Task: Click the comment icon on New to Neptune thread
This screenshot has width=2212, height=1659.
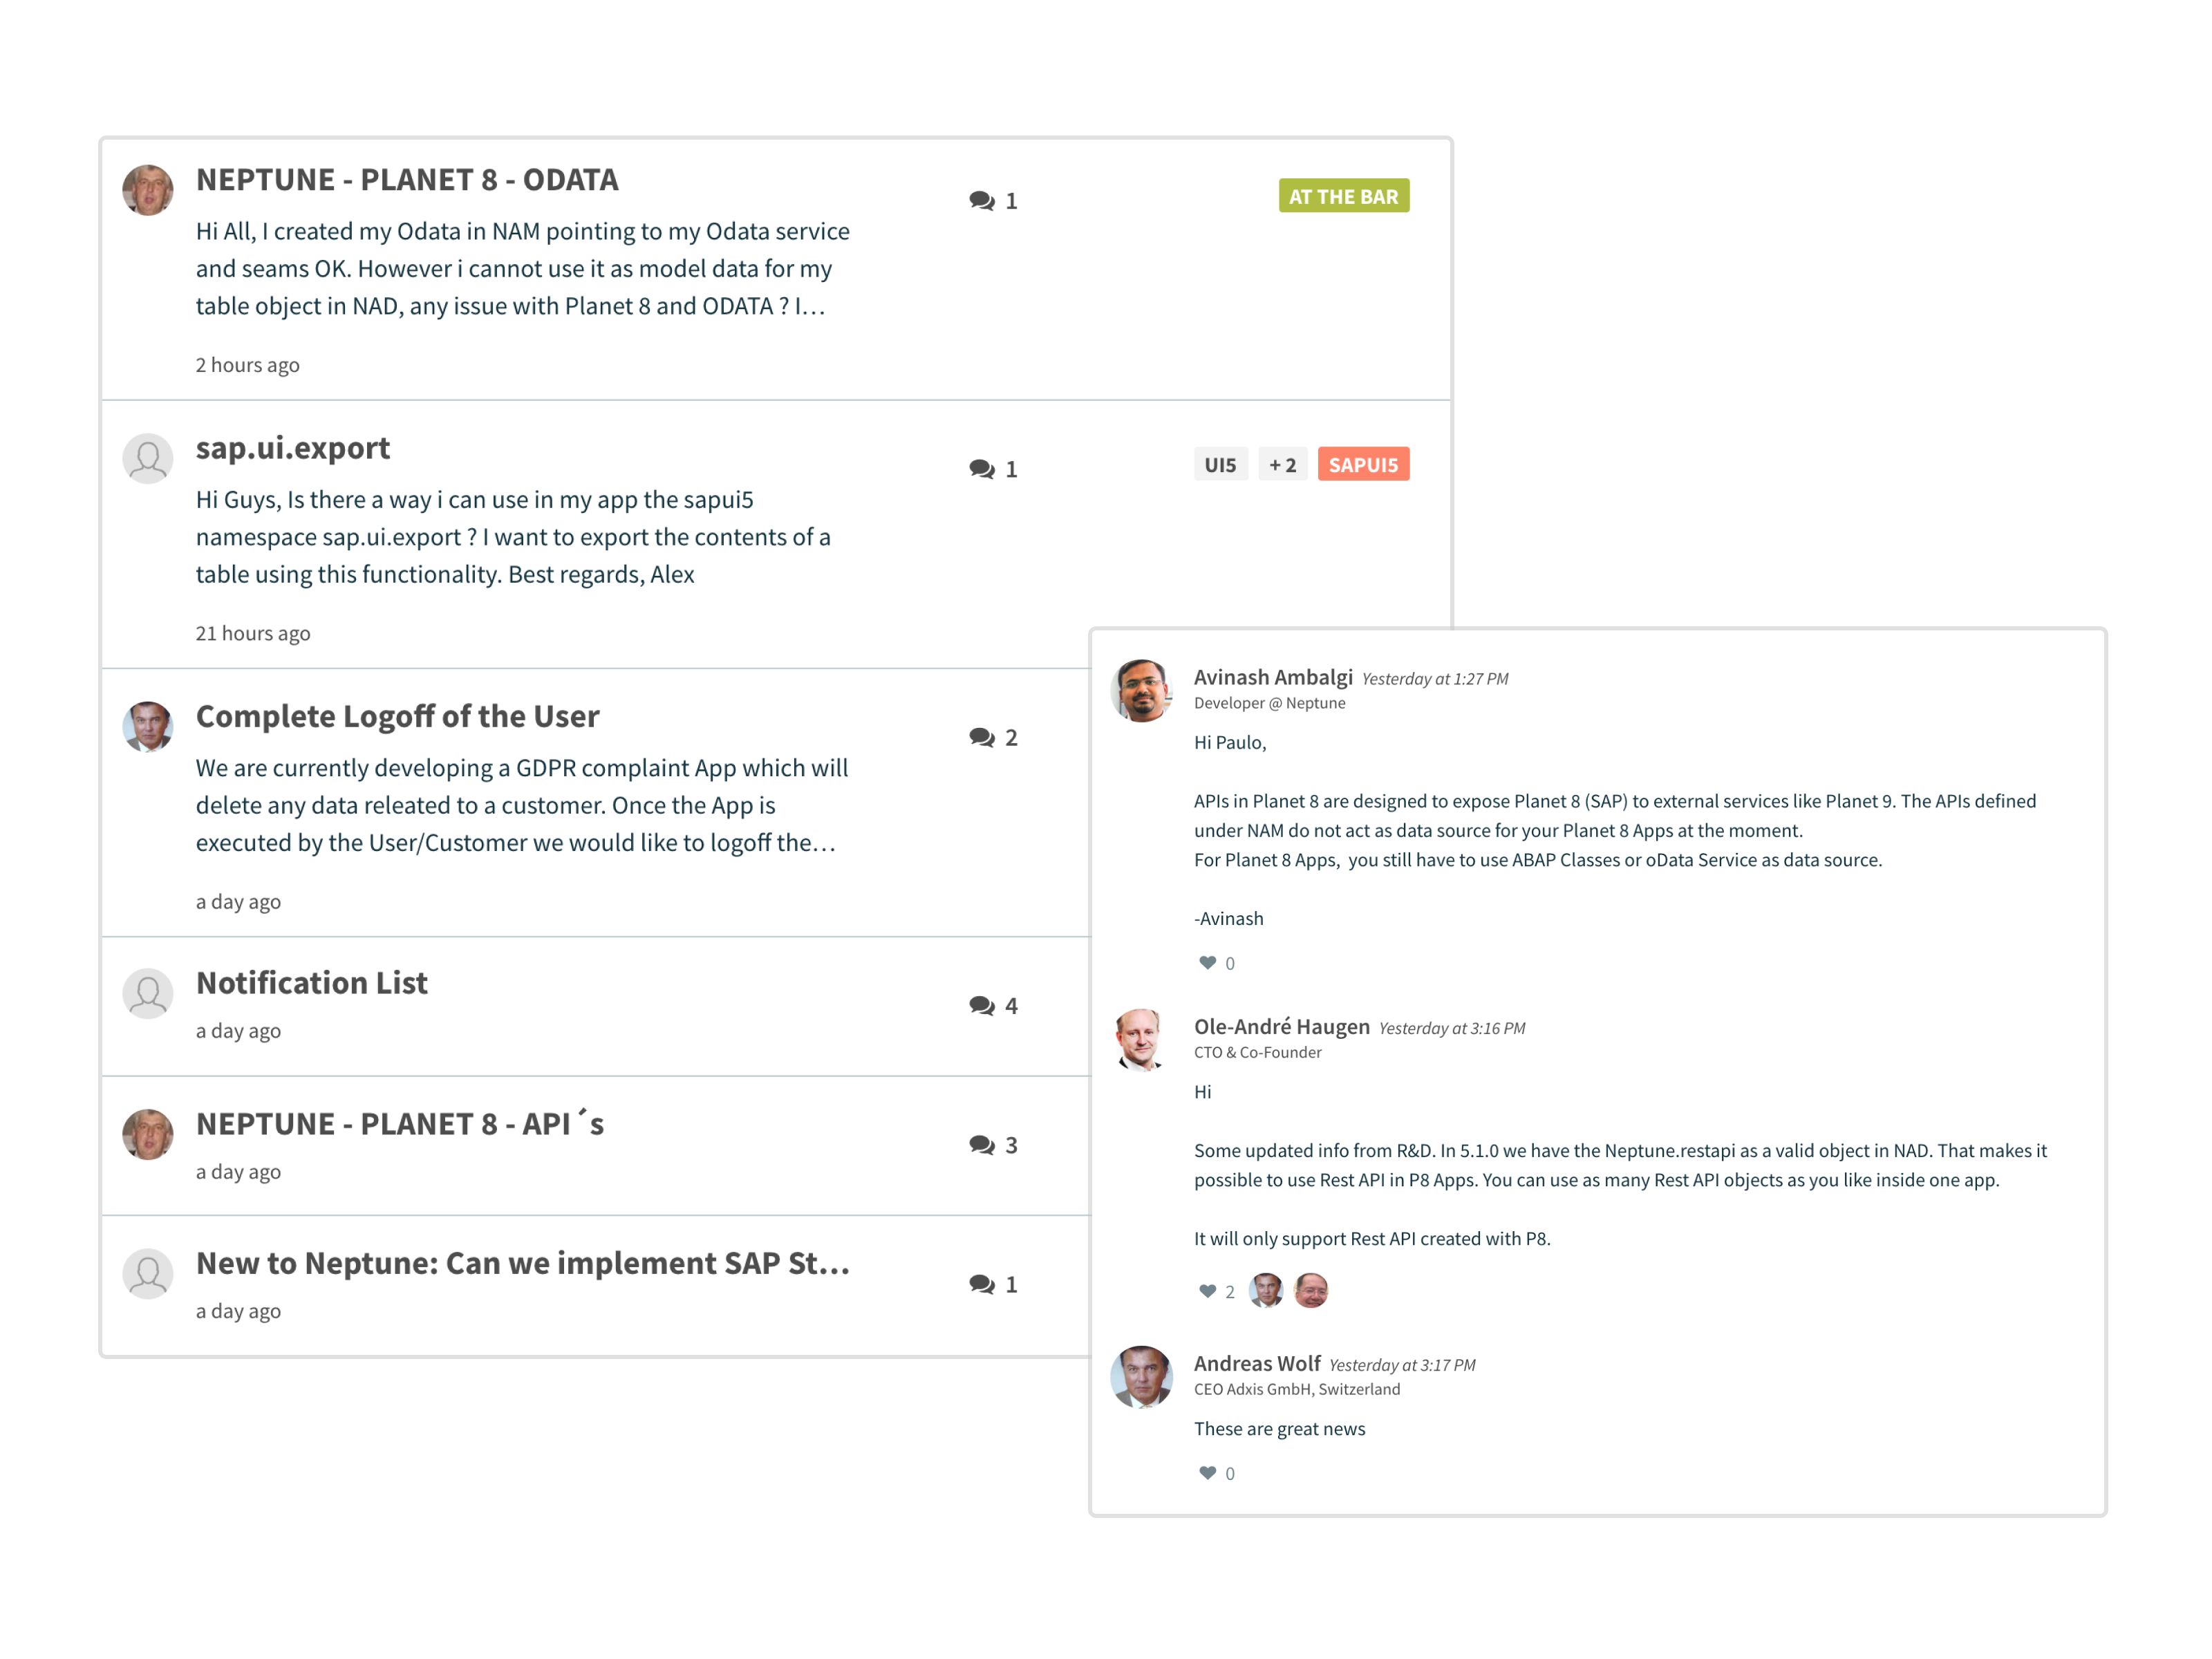Action: (x=981, y=1284)
